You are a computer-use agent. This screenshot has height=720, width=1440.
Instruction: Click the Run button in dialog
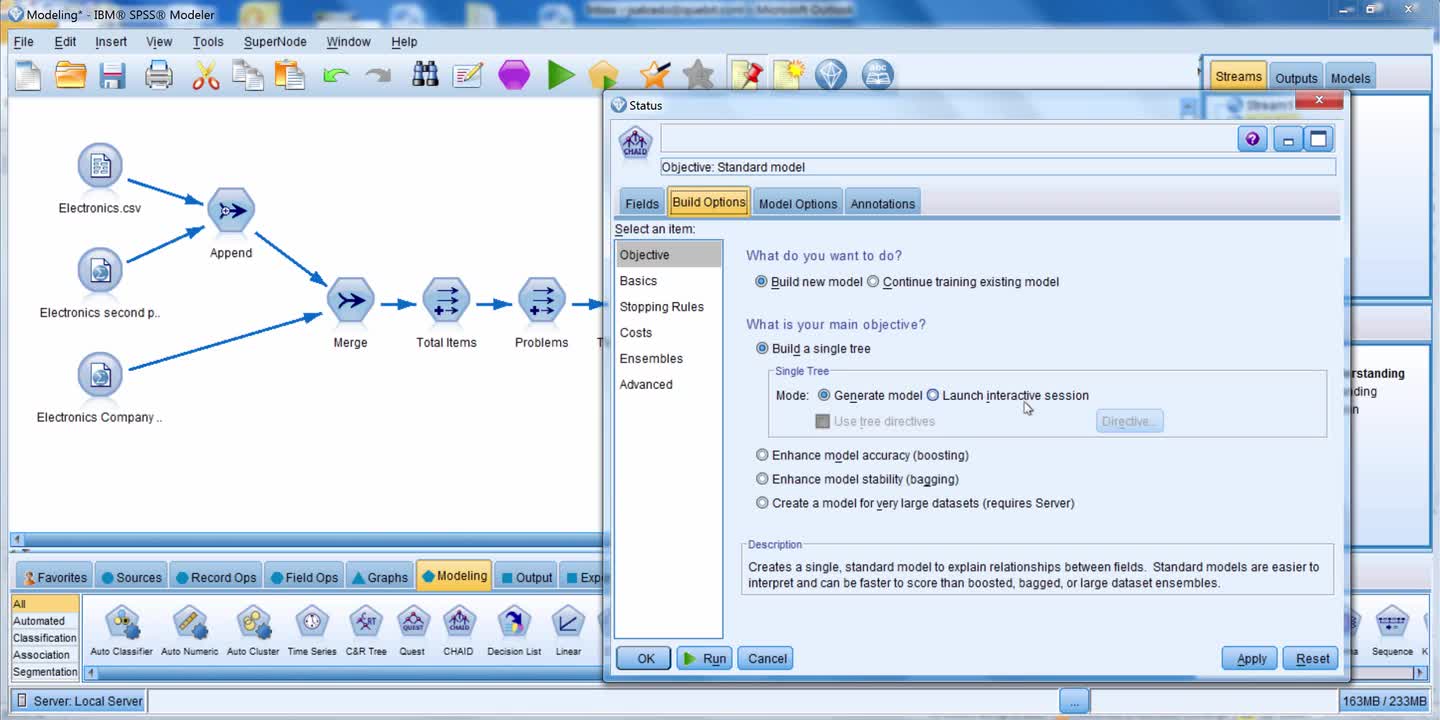click(x=704, y=658)
